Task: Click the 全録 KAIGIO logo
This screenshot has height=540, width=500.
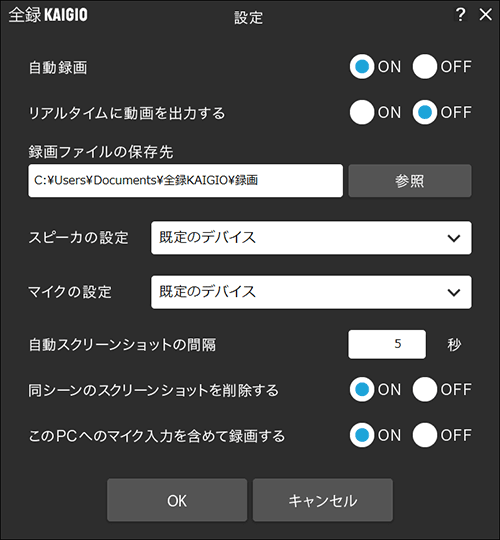Action: click(x=48, y=15)
